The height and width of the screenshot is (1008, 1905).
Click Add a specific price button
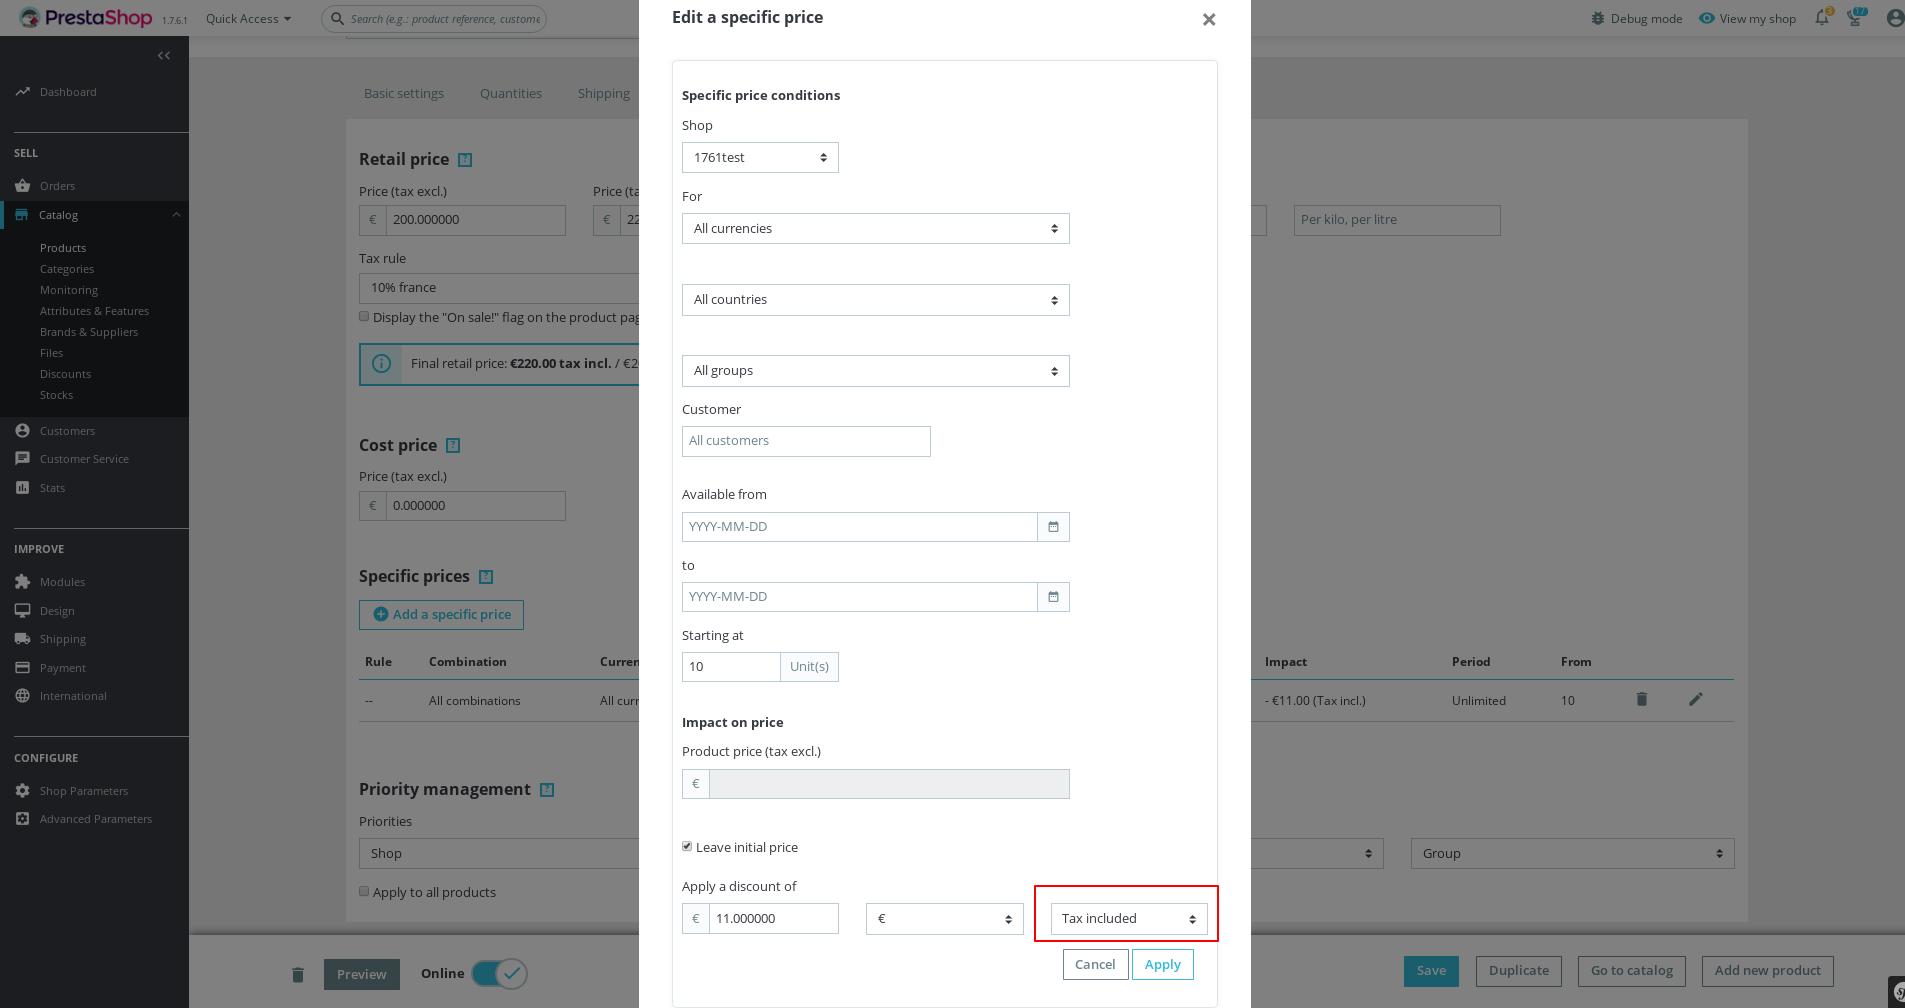click(x=441, y=615)
